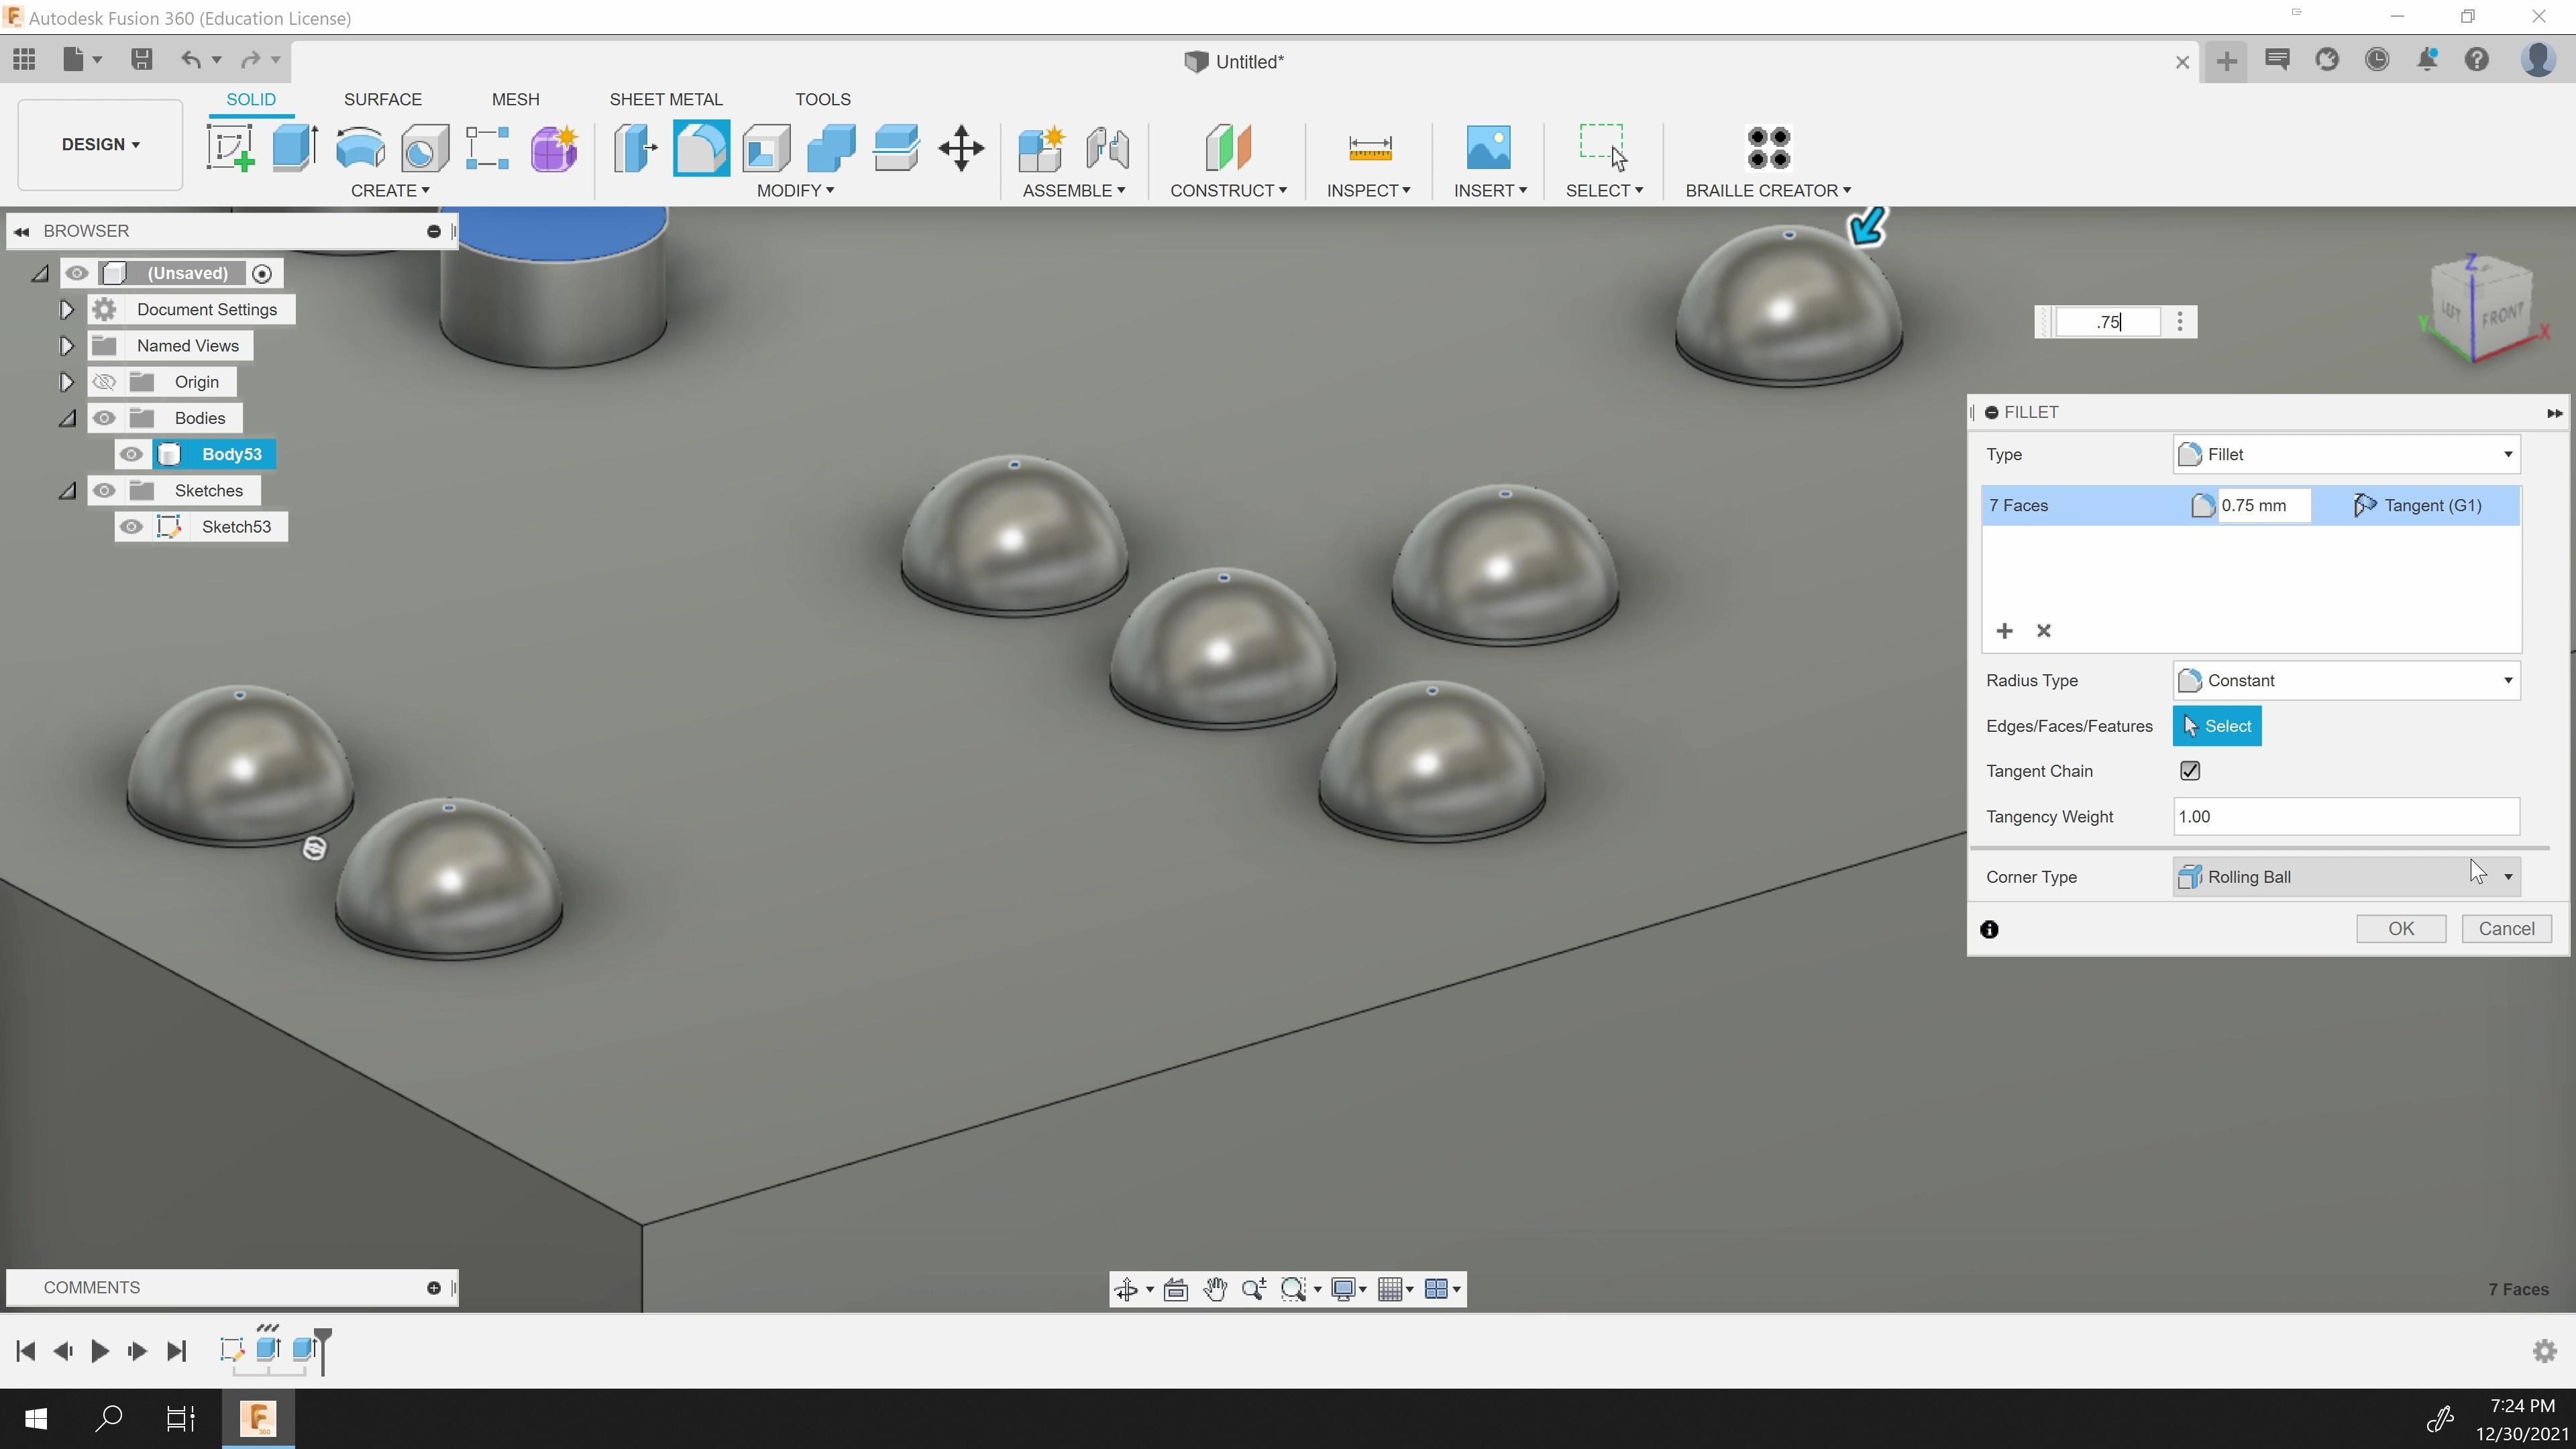Select Corner Type Rolling Ball dropdown
Image resolution: width=2576 pixels, height=1449 pixels.
(2345, 875)
